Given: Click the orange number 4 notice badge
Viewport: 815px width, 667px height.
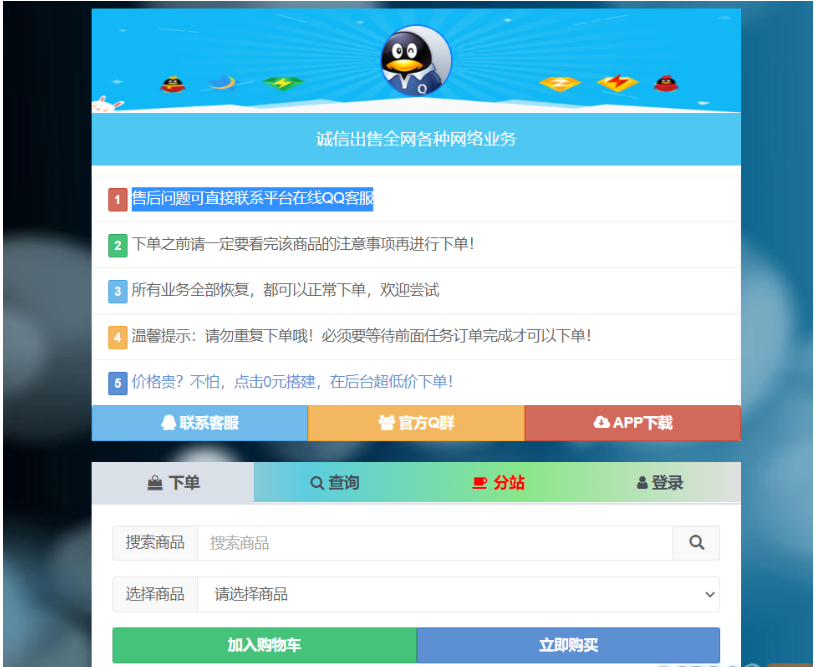Looking at the screenshot, I should tap(118, 337).
